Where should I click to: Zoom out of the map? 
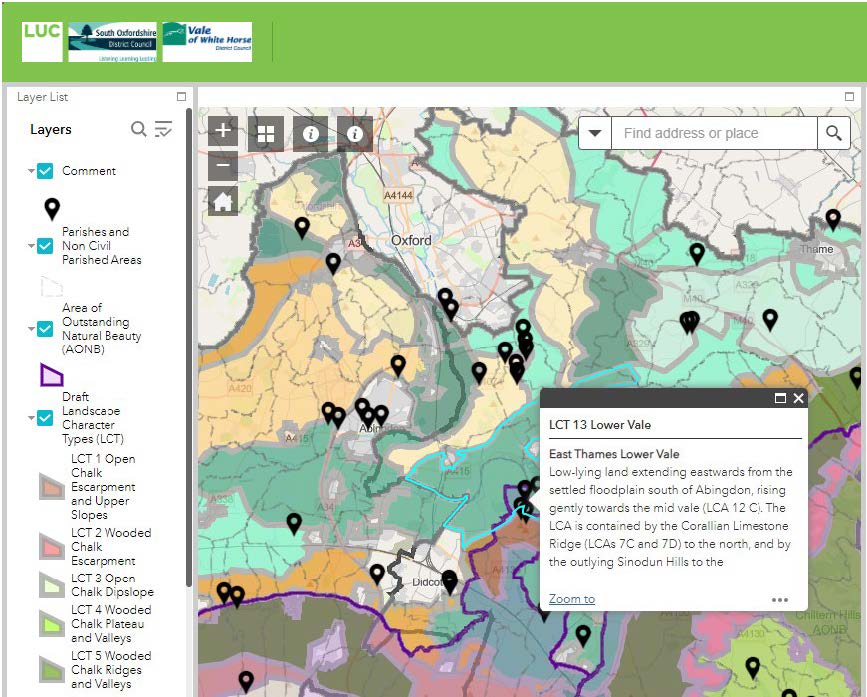[223, 166]
